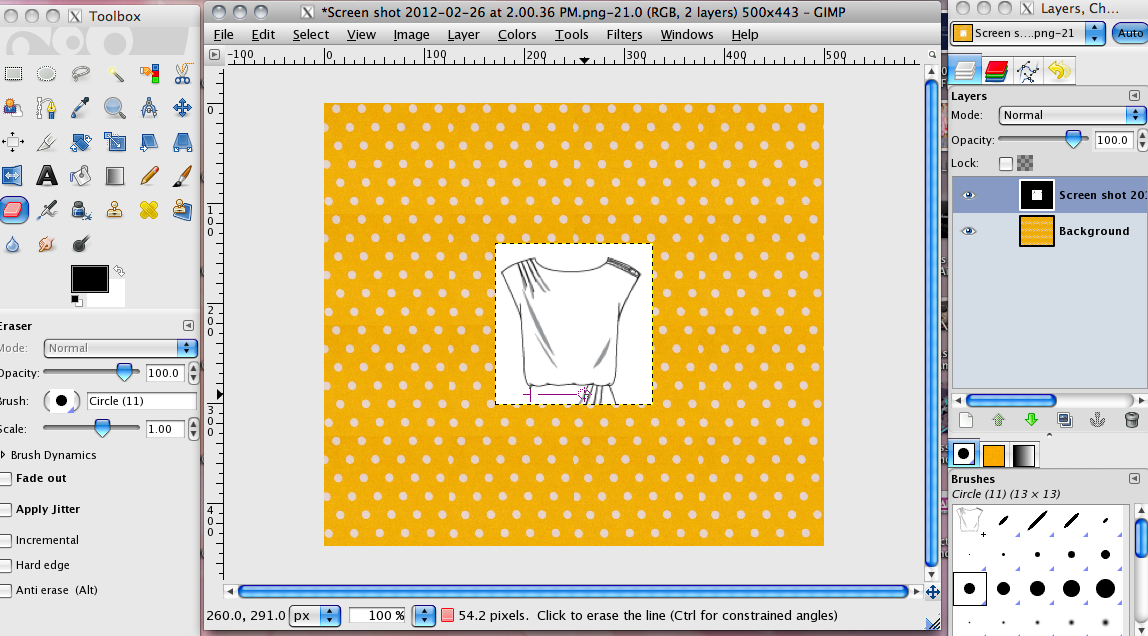Select the Fuzzy Select tool
1148x636 pixels.
pyautogui.click(x=114, y=74)
